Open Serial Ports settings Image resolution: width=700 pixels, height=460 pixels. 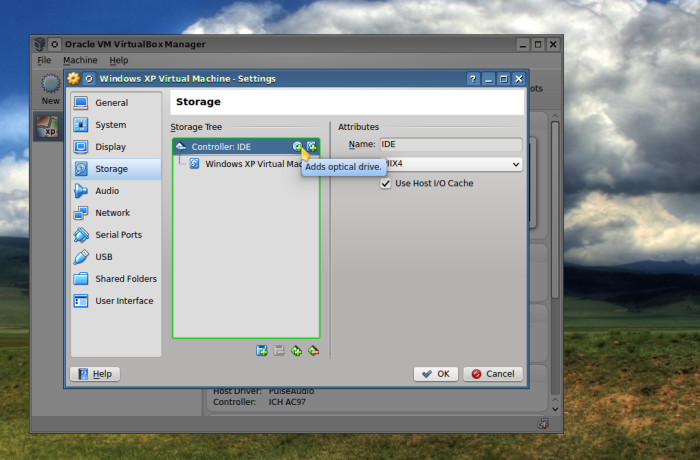coord(116,235)
